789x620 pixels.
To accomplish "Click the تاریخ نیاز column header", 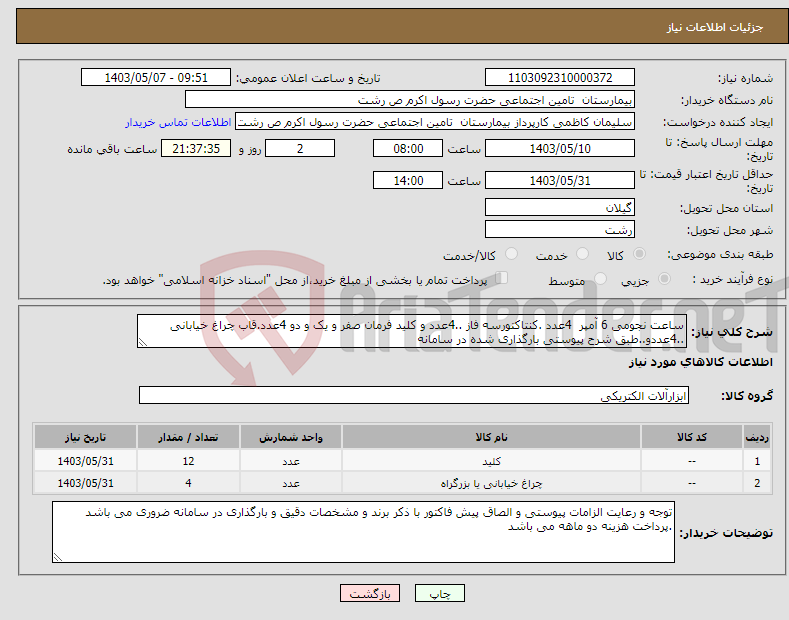I will [86, 437].
